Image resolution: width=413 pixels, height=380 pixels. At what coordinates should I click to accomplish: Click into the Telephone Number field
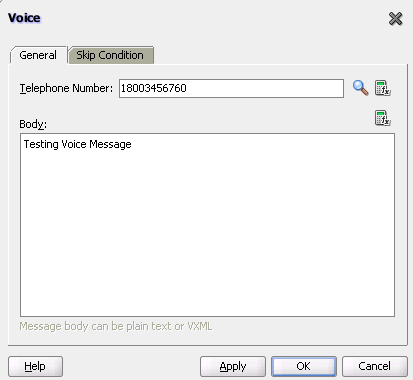[231, 88]
